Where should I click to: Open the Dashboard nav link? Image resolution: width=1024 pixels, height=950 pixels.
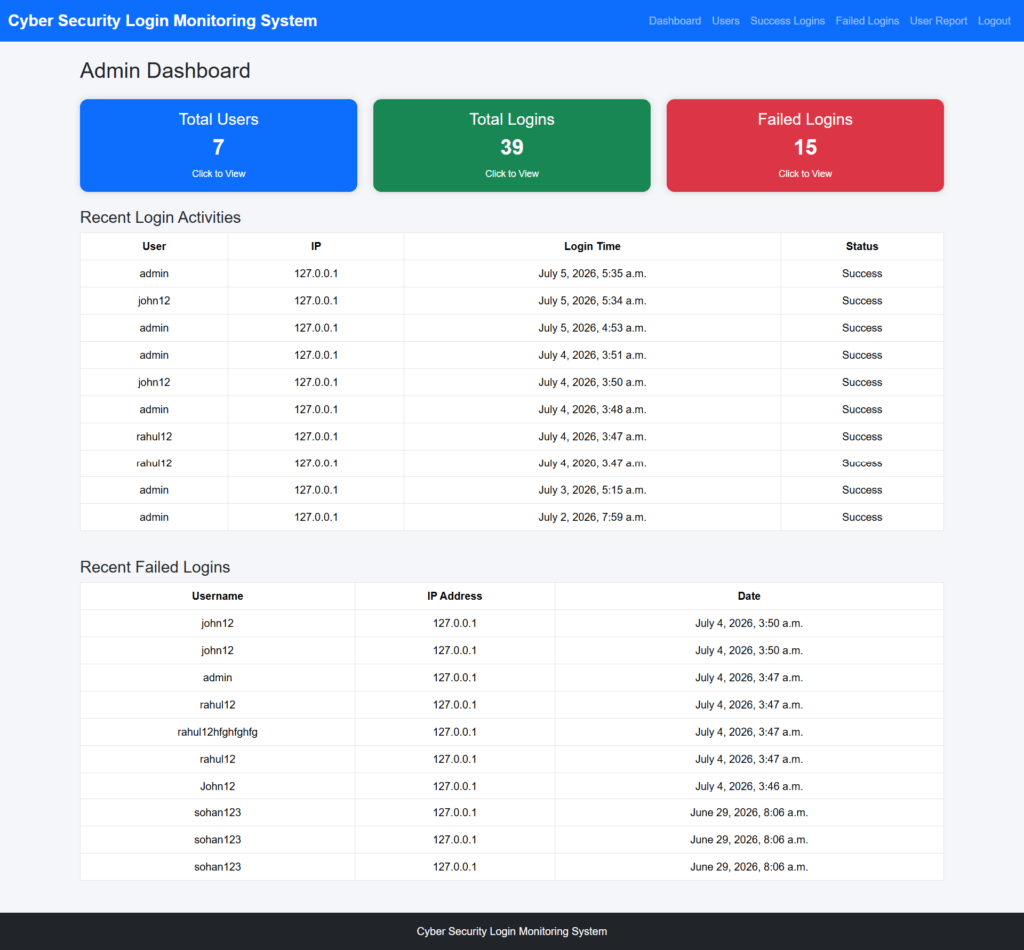[675, 21]
